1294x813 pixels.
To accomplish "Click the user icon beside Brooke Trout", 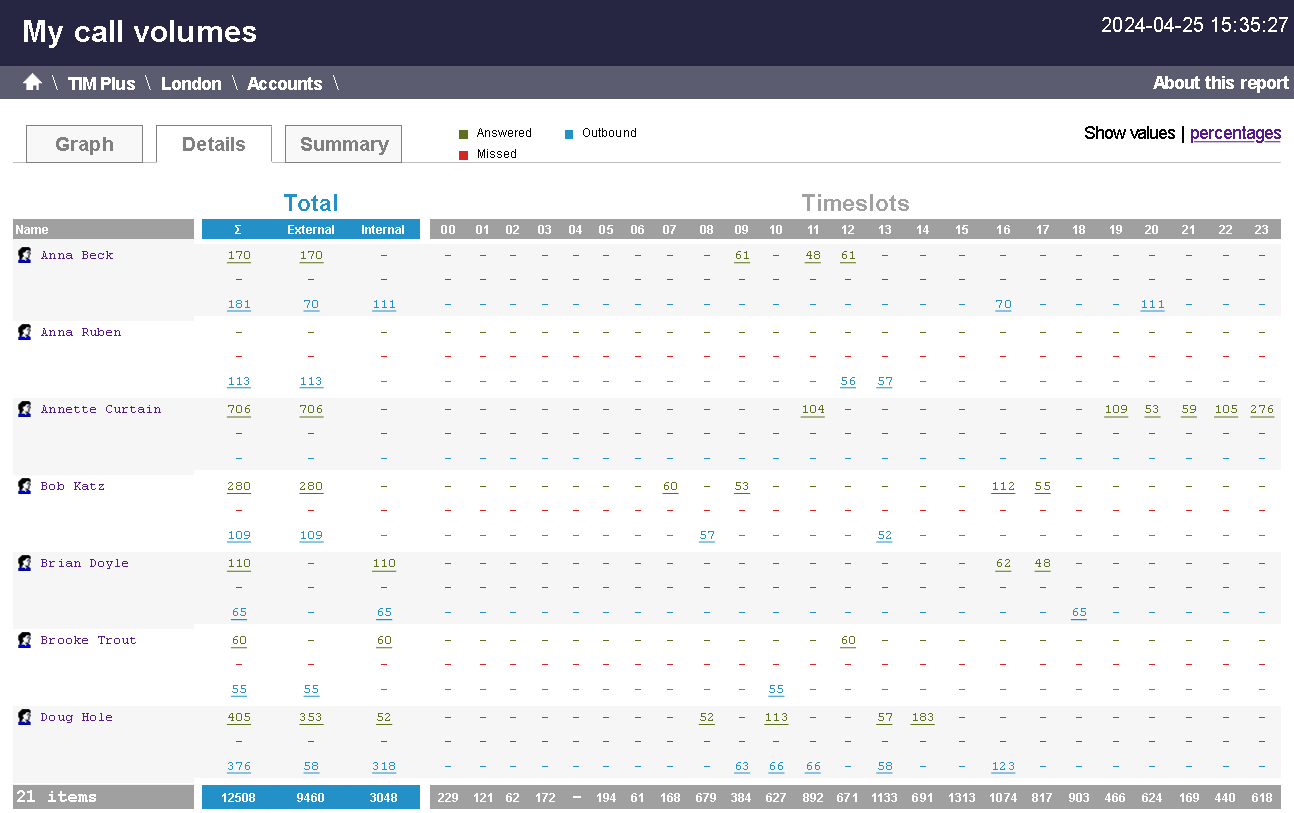I will click(25, 641).
